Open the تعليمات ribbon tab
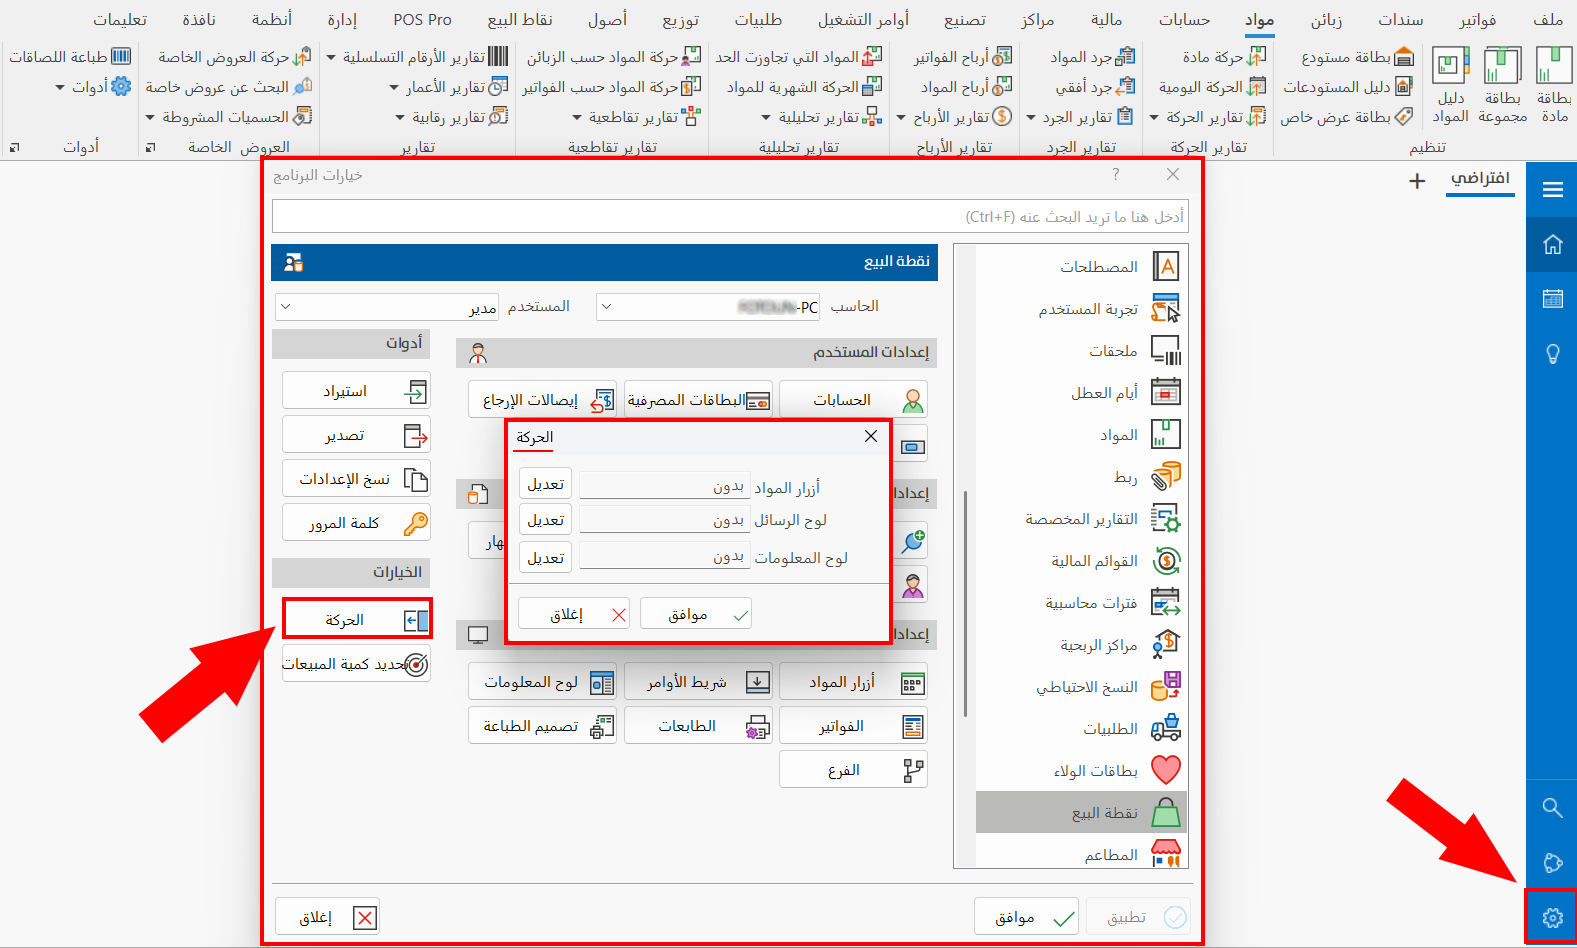The width and height of the screenshot is (1577, 948). tap(120, 19)
